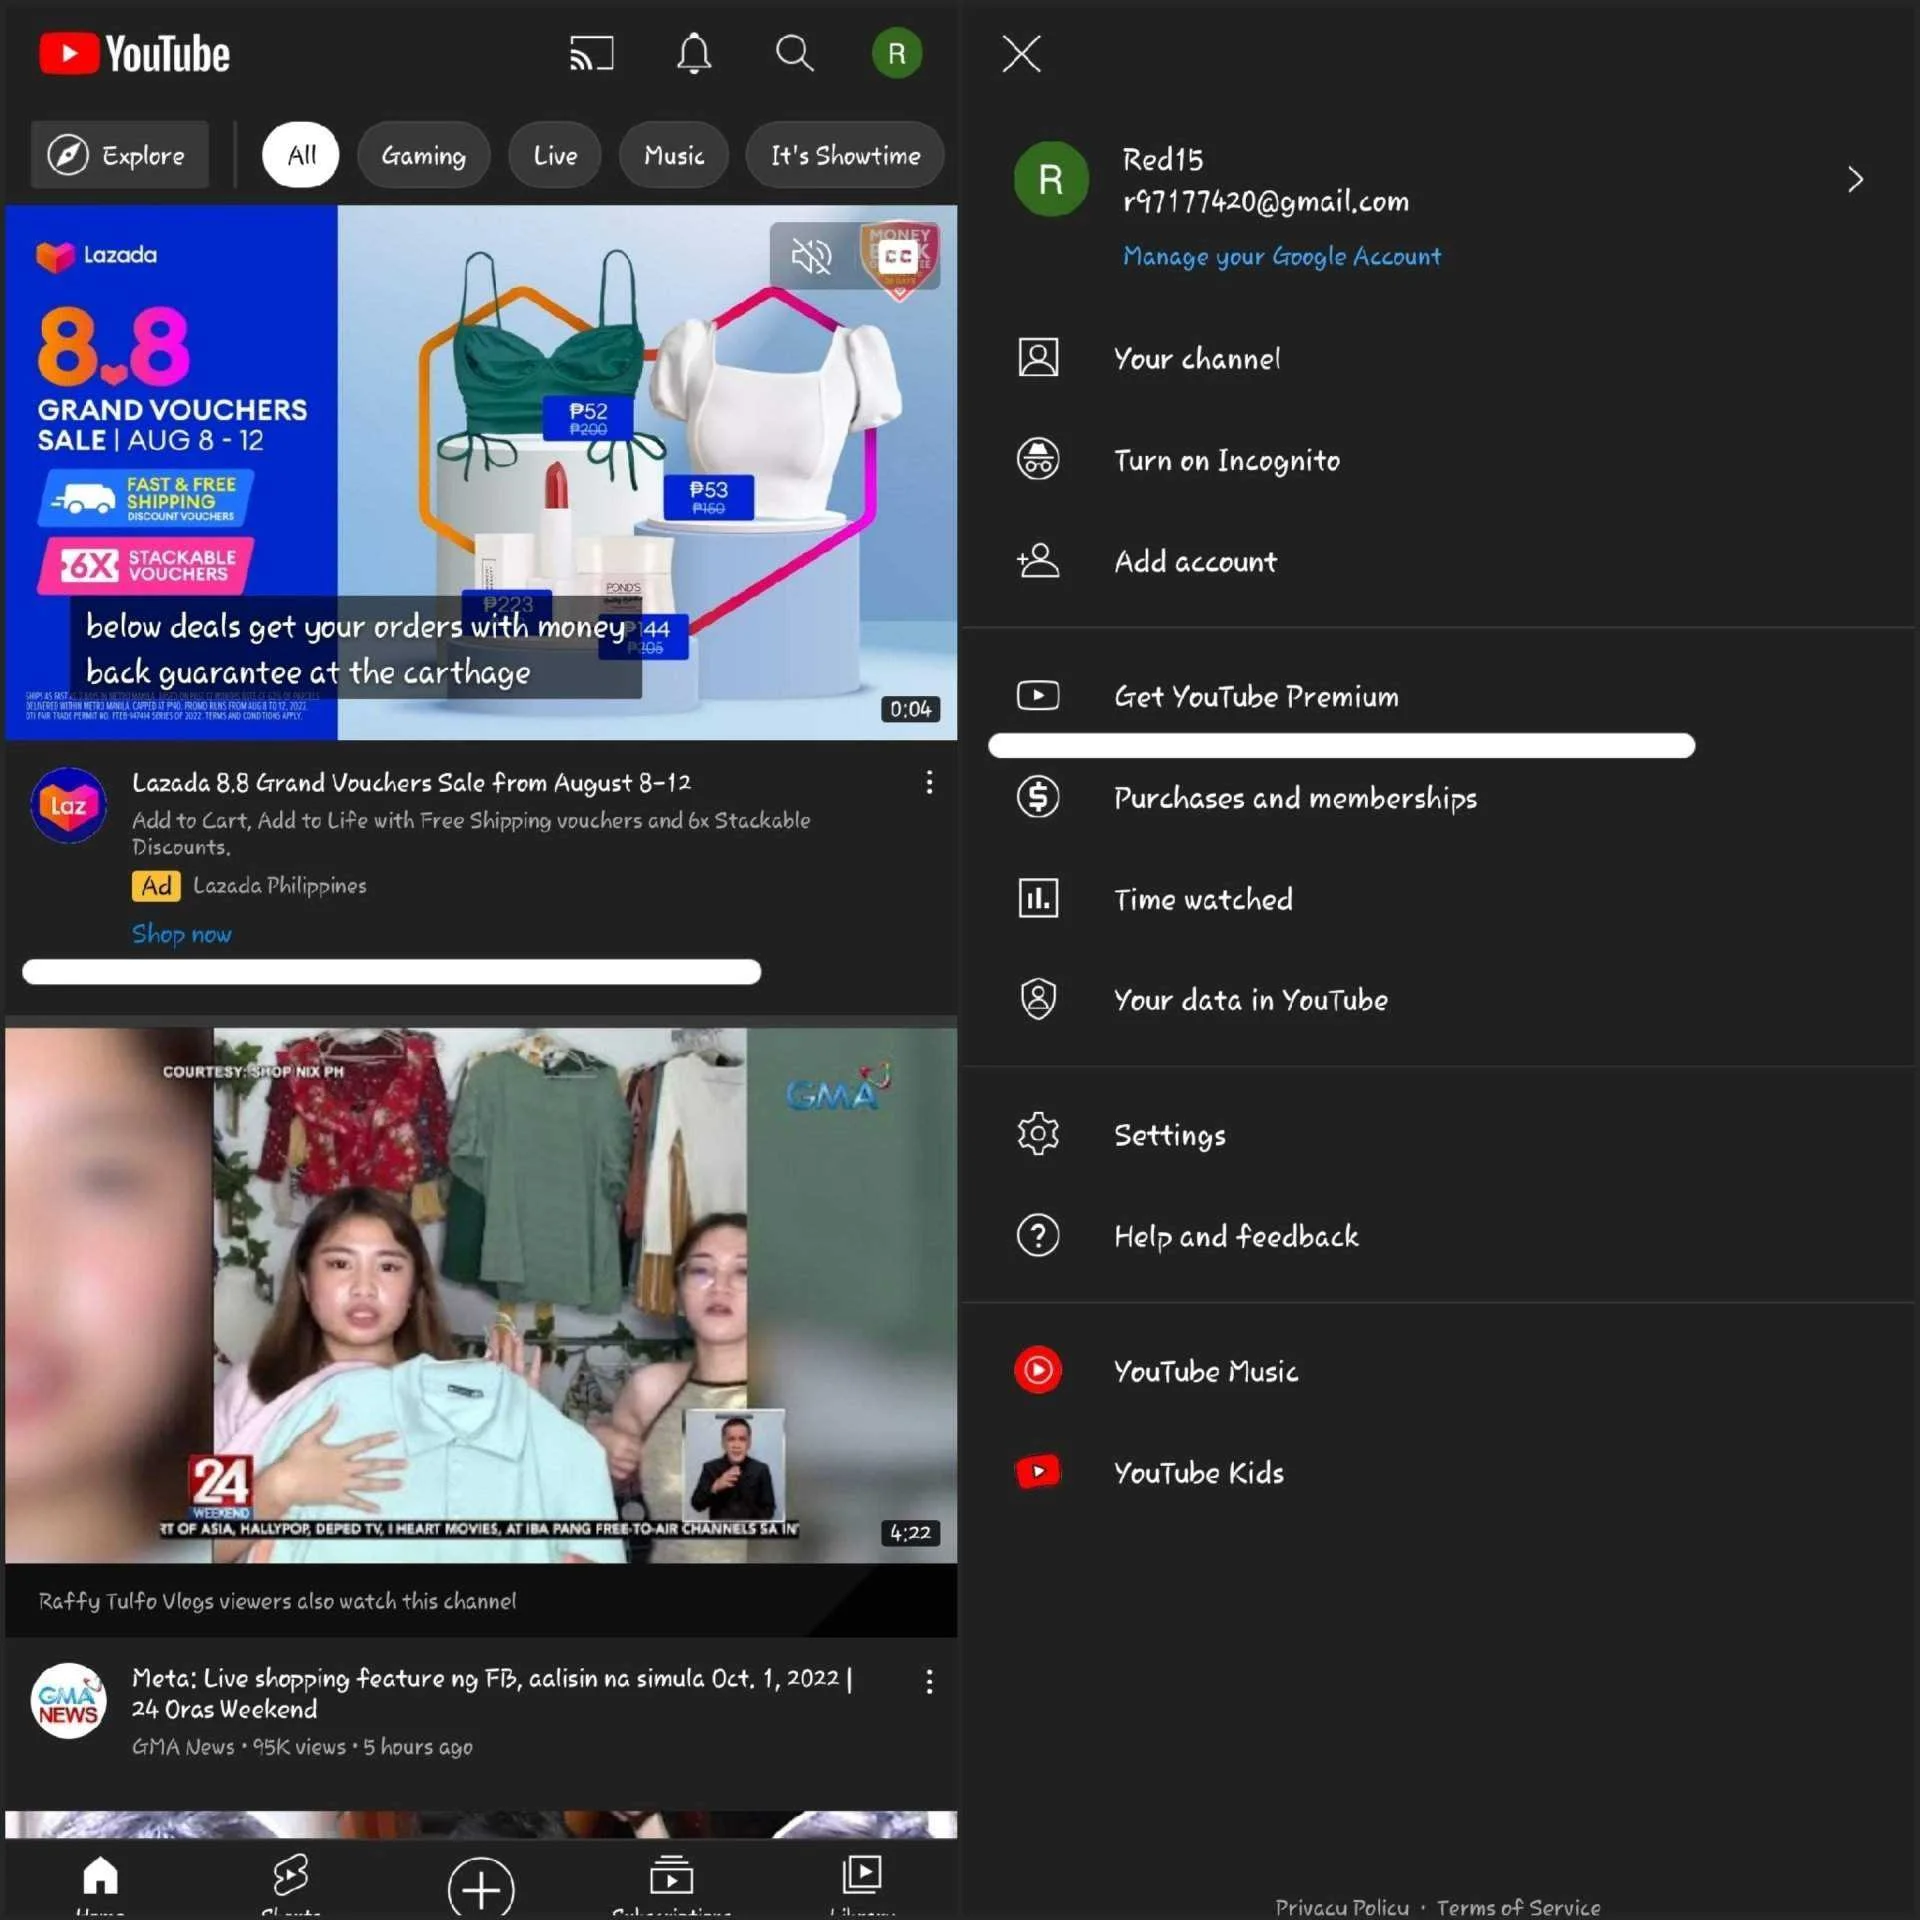Tap the Red15 account avatar
The width and height of the screenshot is (1920, 1920).
point(1051,180)
